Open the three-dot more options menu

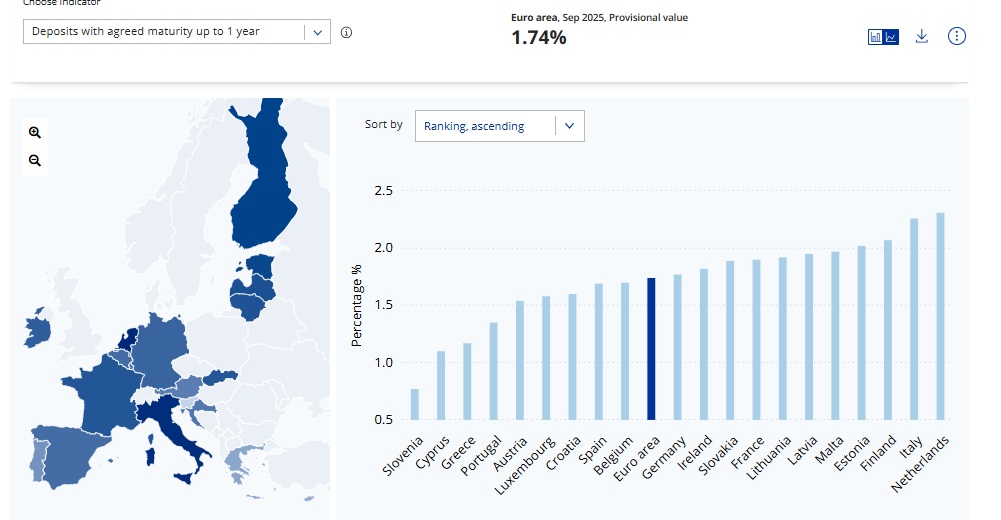(957, 36)
